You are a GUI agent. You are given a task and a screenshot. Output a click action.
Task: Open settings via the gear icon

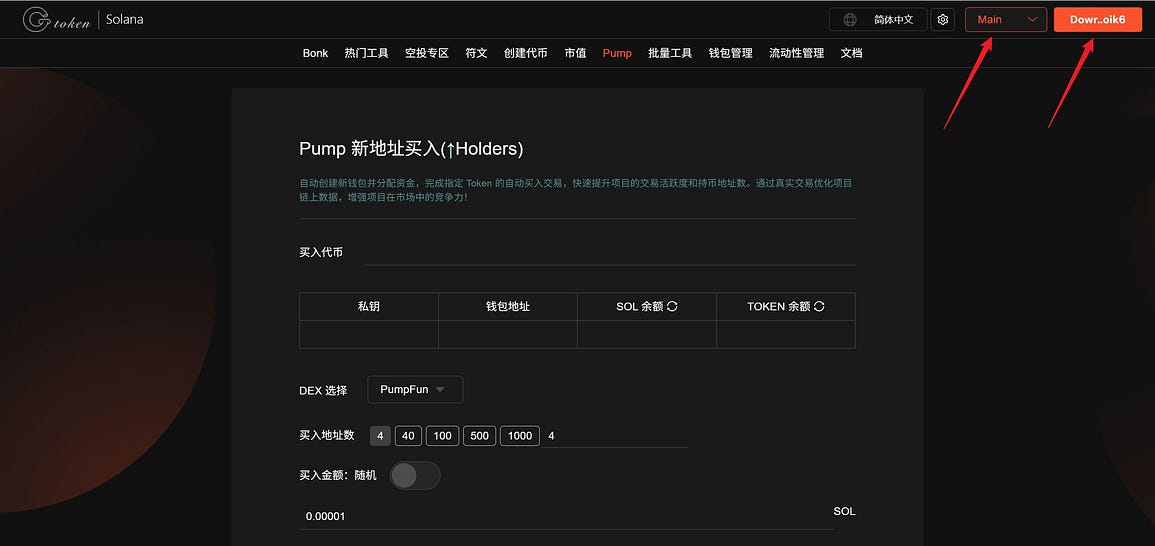tap(942, 20)
